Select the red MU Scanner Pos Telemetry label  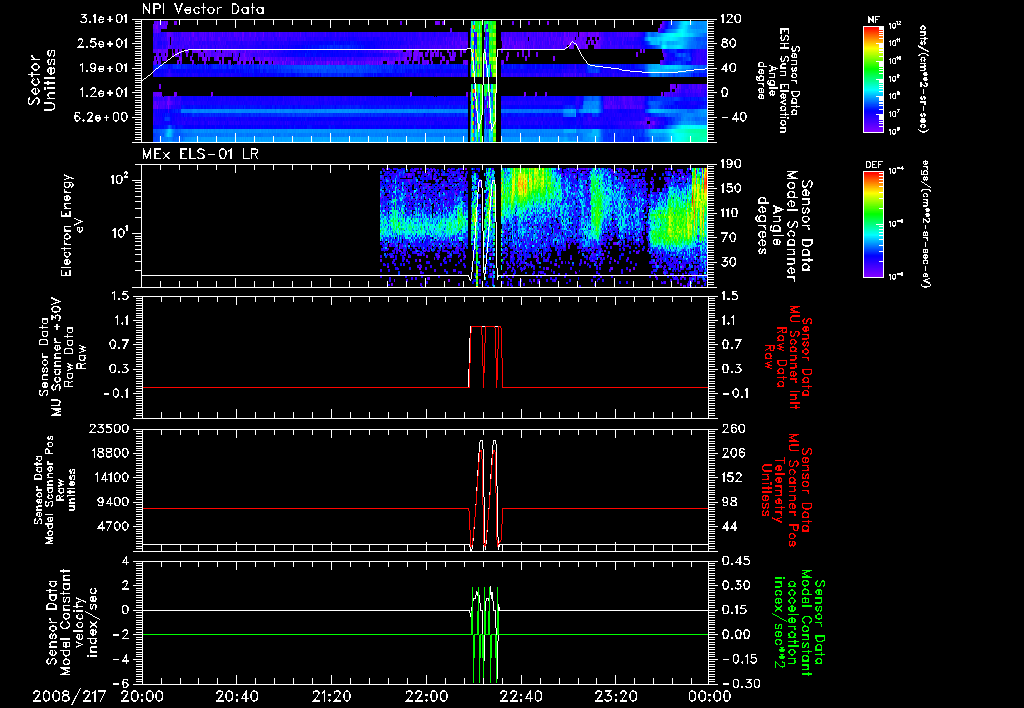point(787,490)
